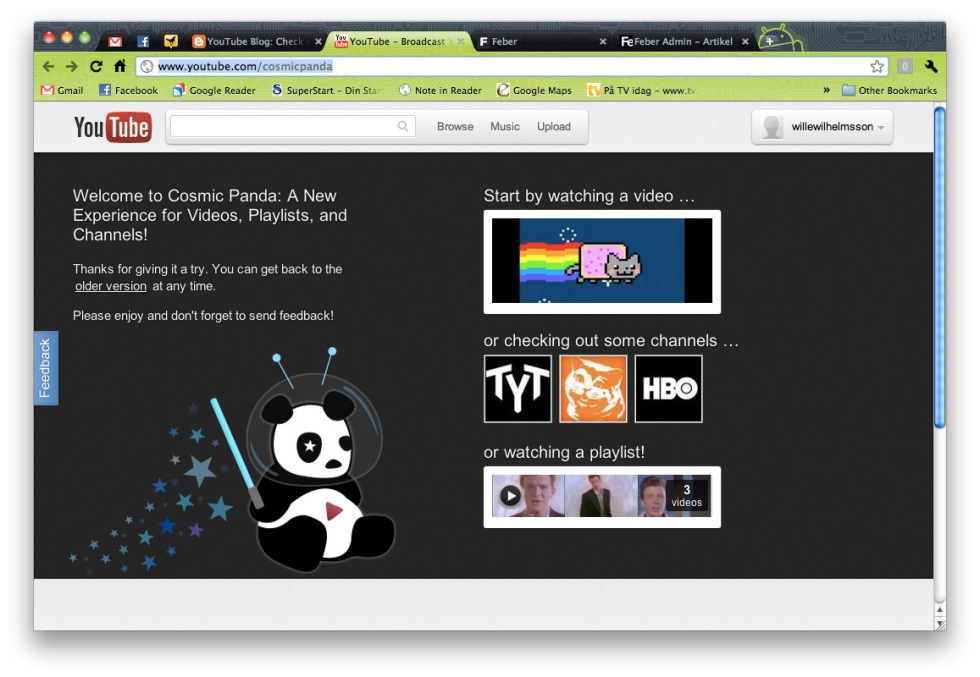Open the Browse menu item
The height and width of the screenshot is (677, 980).
pos(455,127)
